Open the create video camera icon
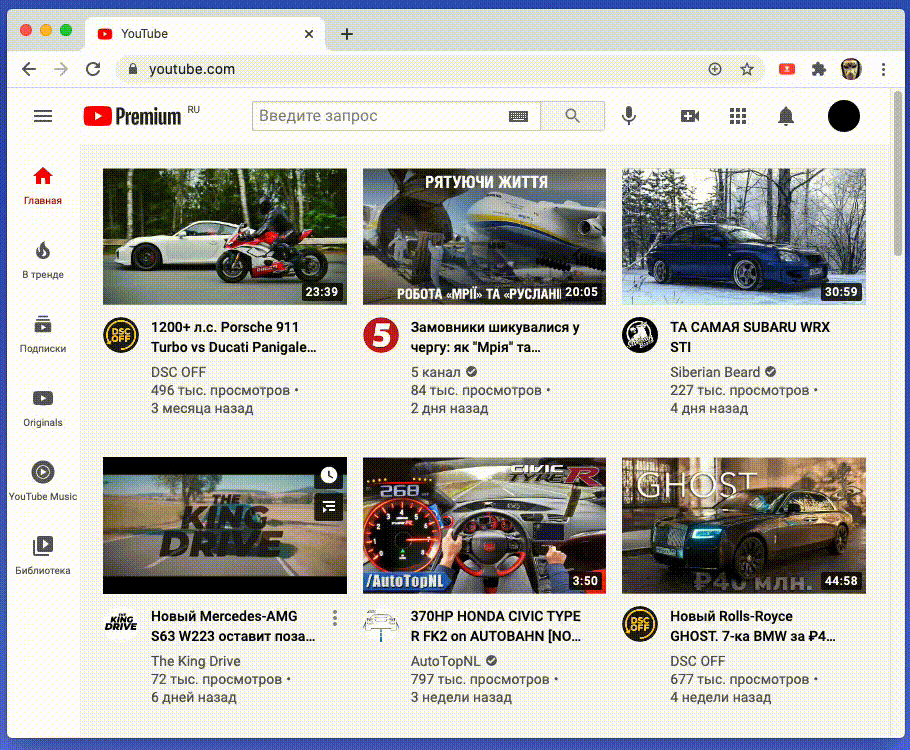This screenshot has width=910, height=750. click(x=690, y=116)
